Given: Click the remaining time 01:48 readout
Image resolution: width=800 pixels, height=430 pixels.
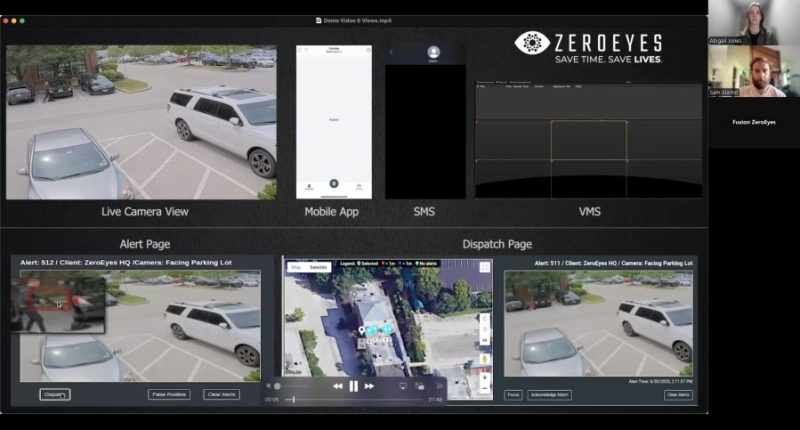Looking at the screenshot, I should [435, 400].
